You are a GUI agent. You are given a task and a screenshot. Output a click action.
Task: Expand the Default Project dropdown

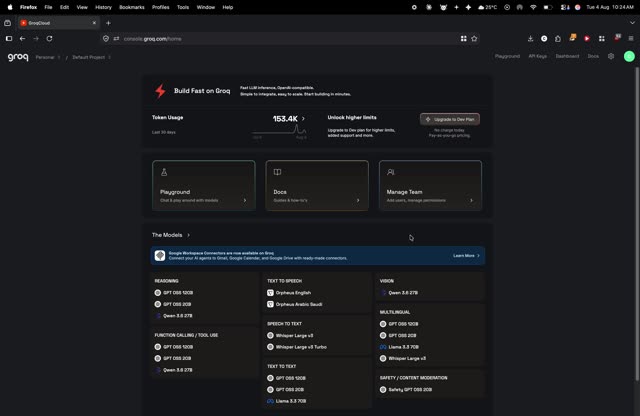[91, 57]
